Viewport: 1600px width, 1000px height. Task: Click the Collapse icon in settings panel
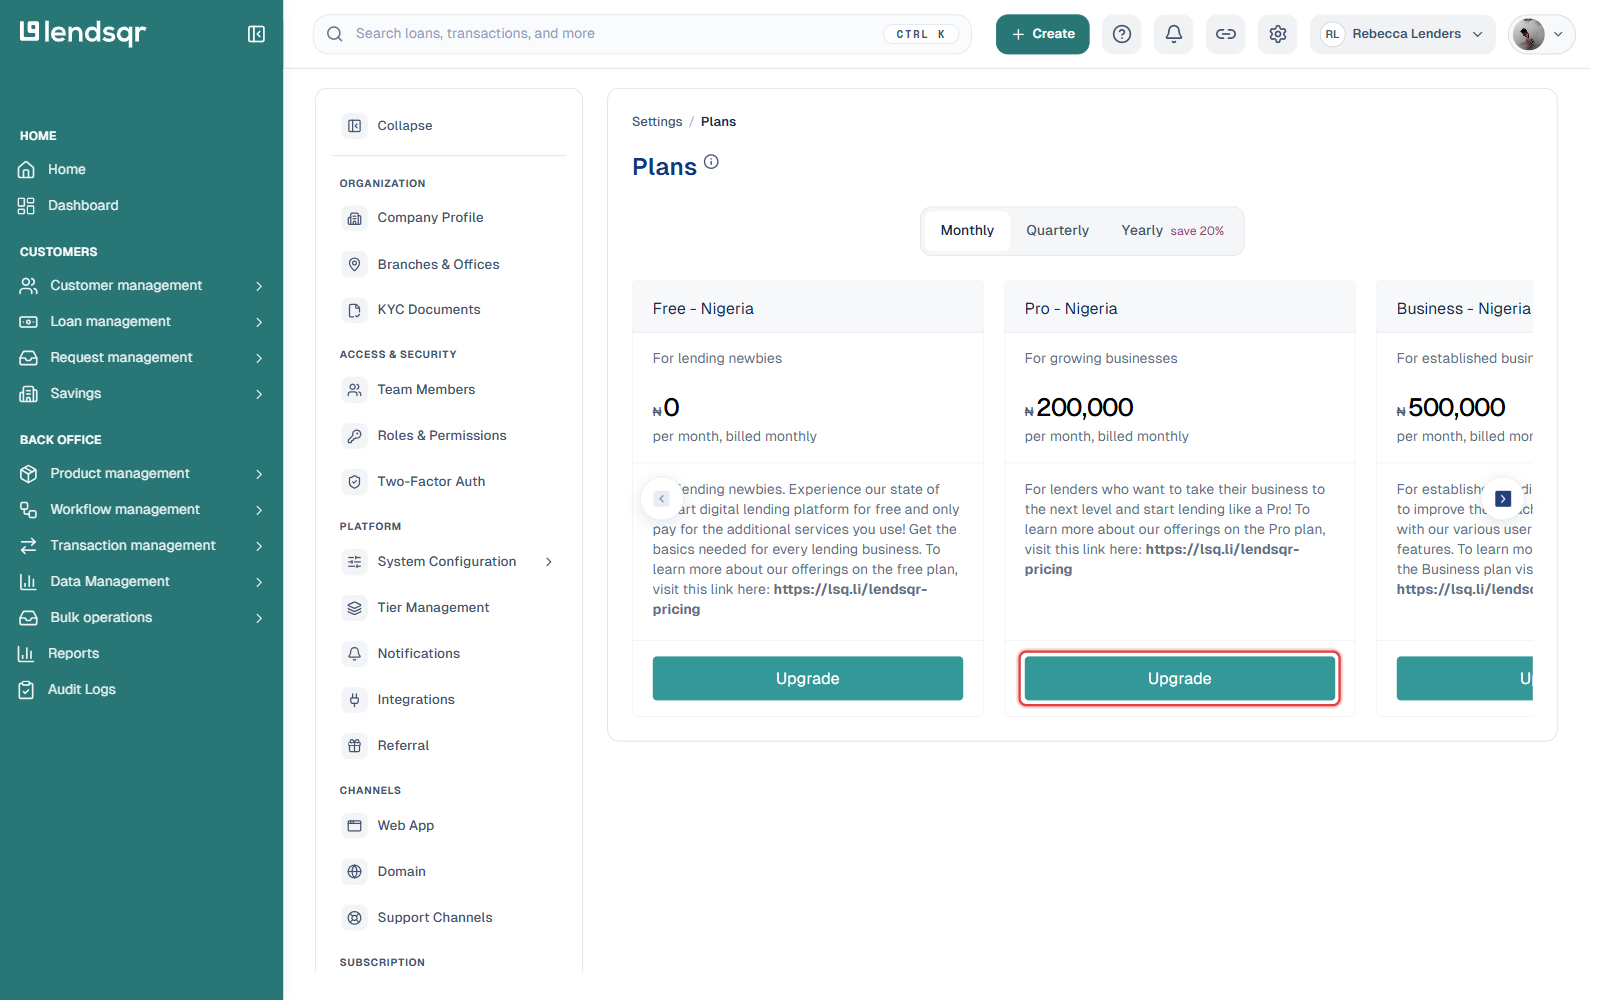354,126
